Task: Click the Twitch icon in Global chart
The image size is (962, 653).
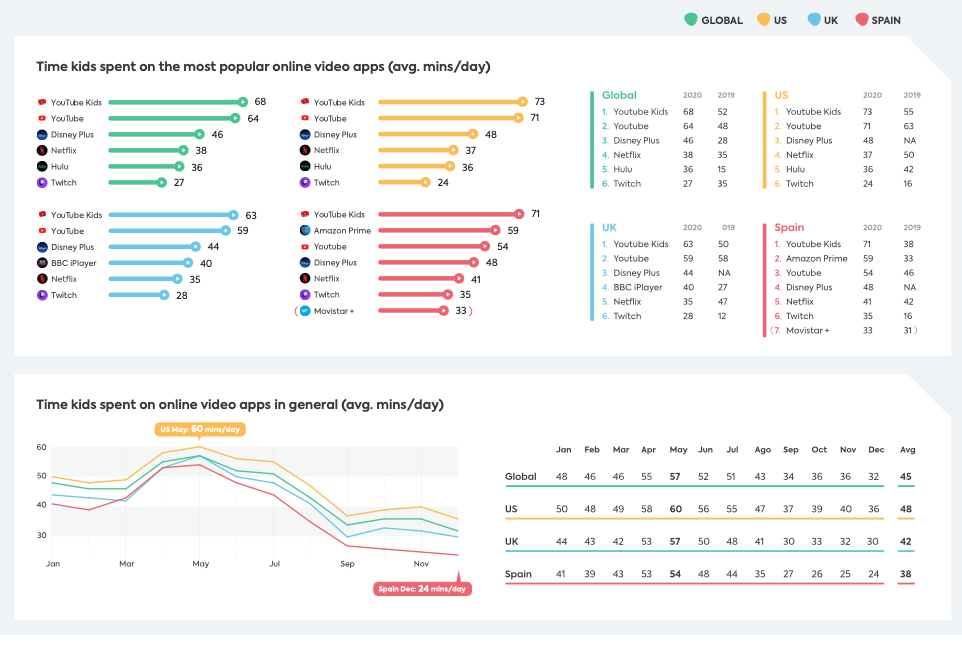Action: (41, 182)
